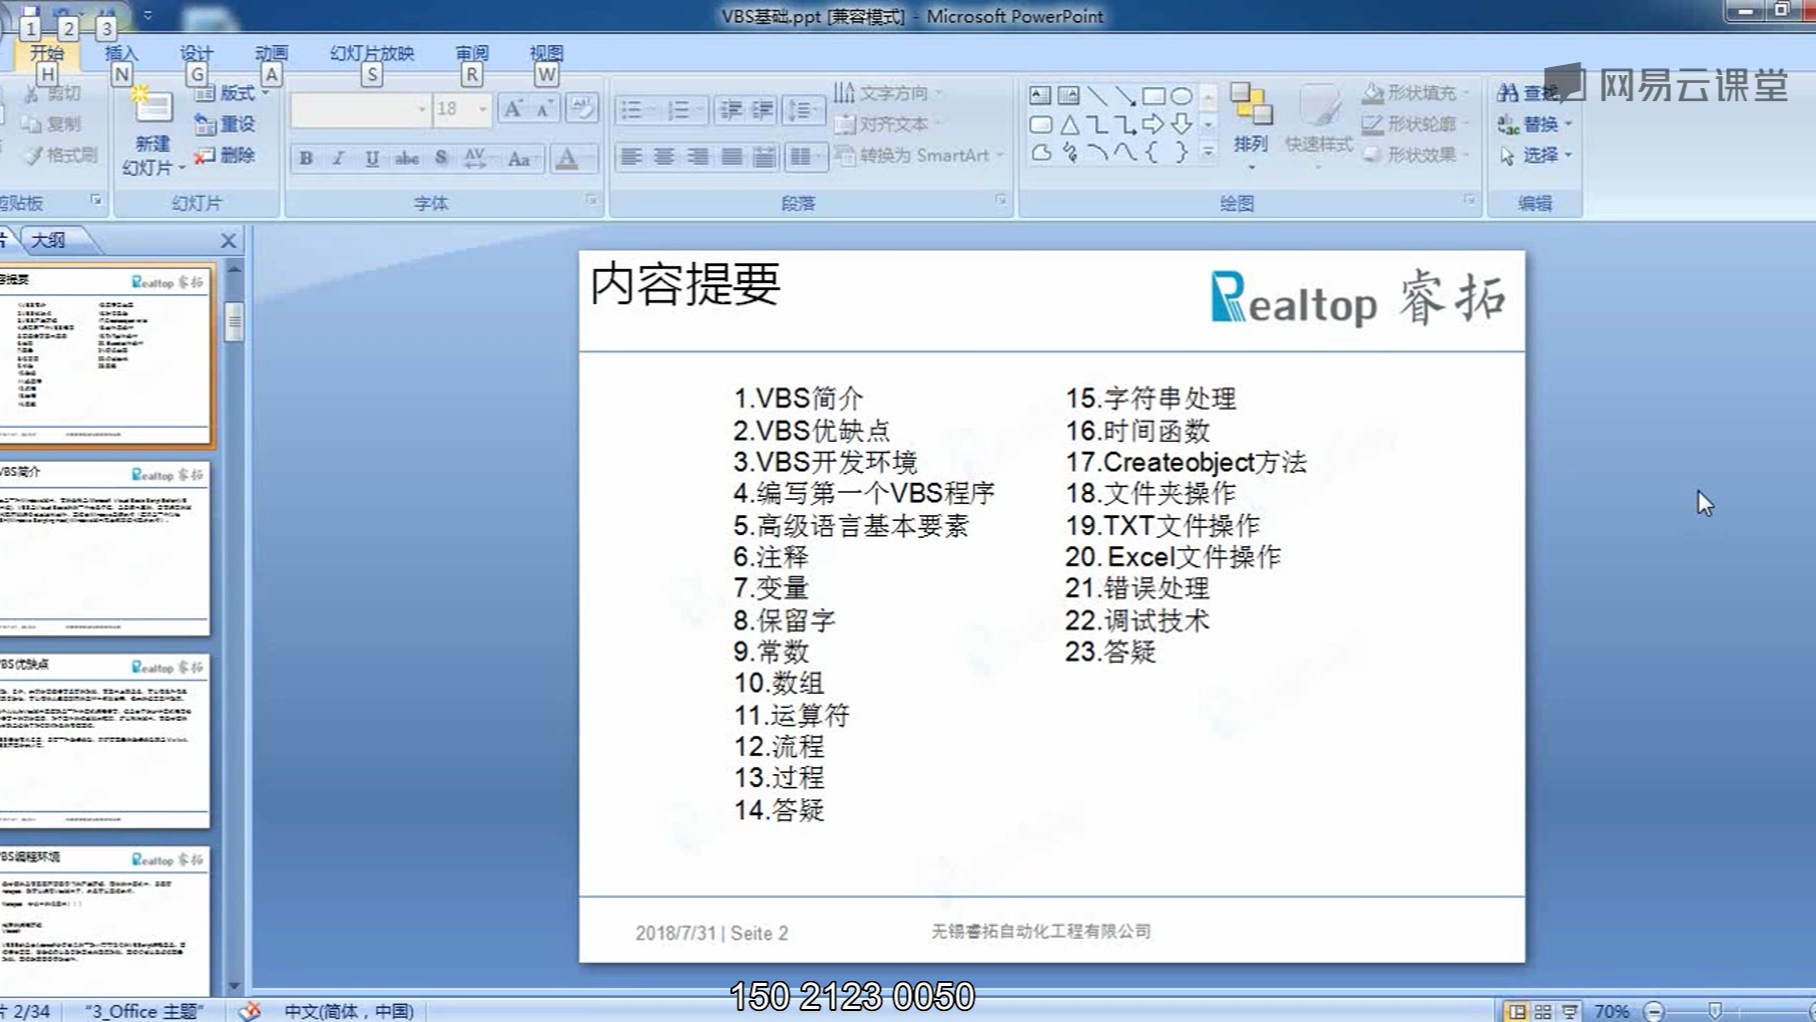Align text left
Screen dimensions: 1816x1022
631,157
